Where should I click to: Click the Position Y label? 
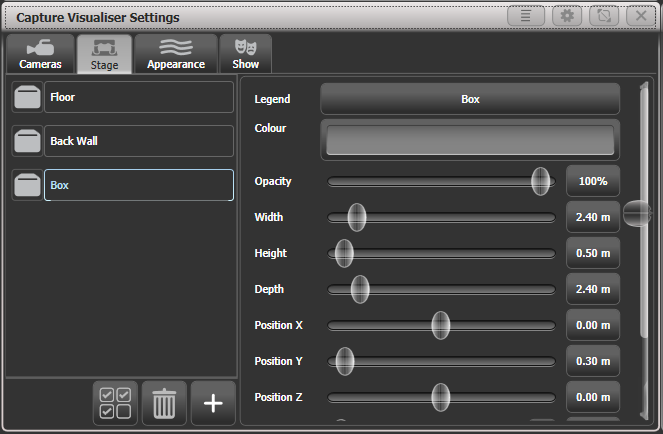pyautogui.click(x=278, y=361)
